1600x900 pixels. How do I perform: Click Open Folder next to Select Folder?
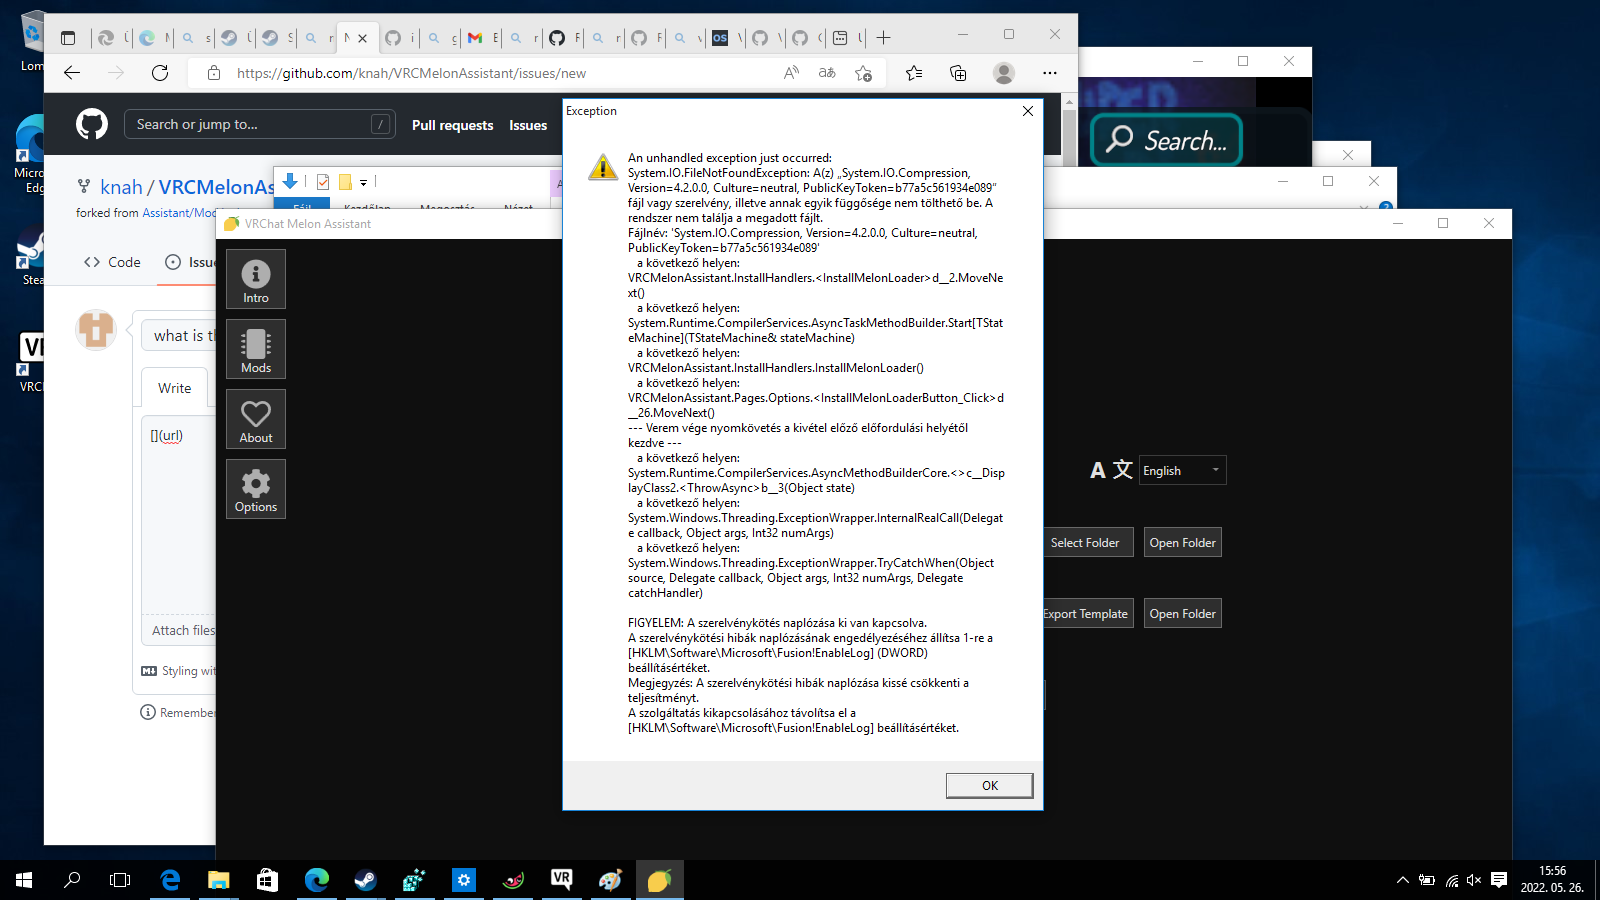tap(1182, 543)
